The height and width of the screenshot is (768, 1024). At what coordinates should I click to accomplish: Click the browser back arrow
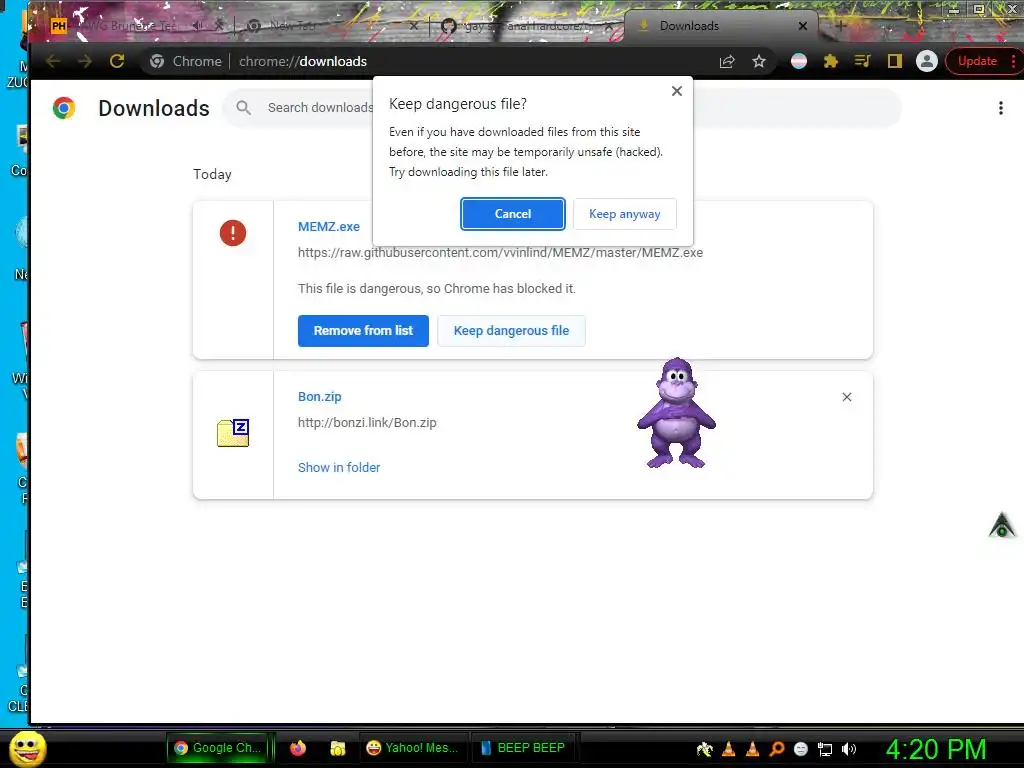pyautogui.click(x=53, y=61)
